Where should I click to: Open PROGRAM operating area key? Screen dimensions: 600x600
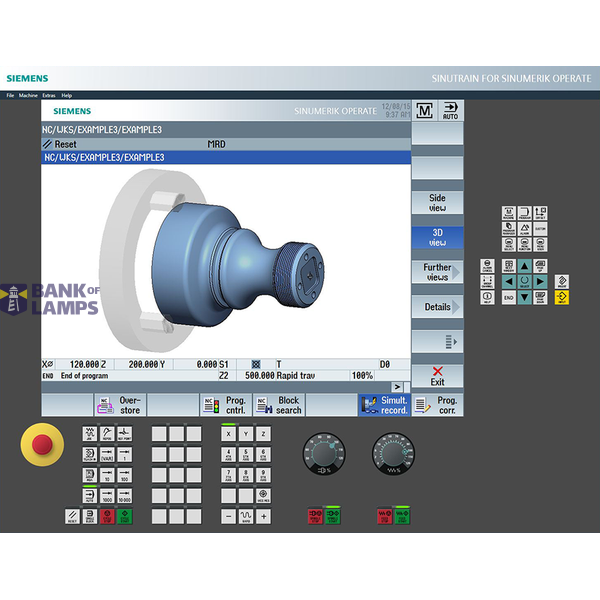(524, 213)
